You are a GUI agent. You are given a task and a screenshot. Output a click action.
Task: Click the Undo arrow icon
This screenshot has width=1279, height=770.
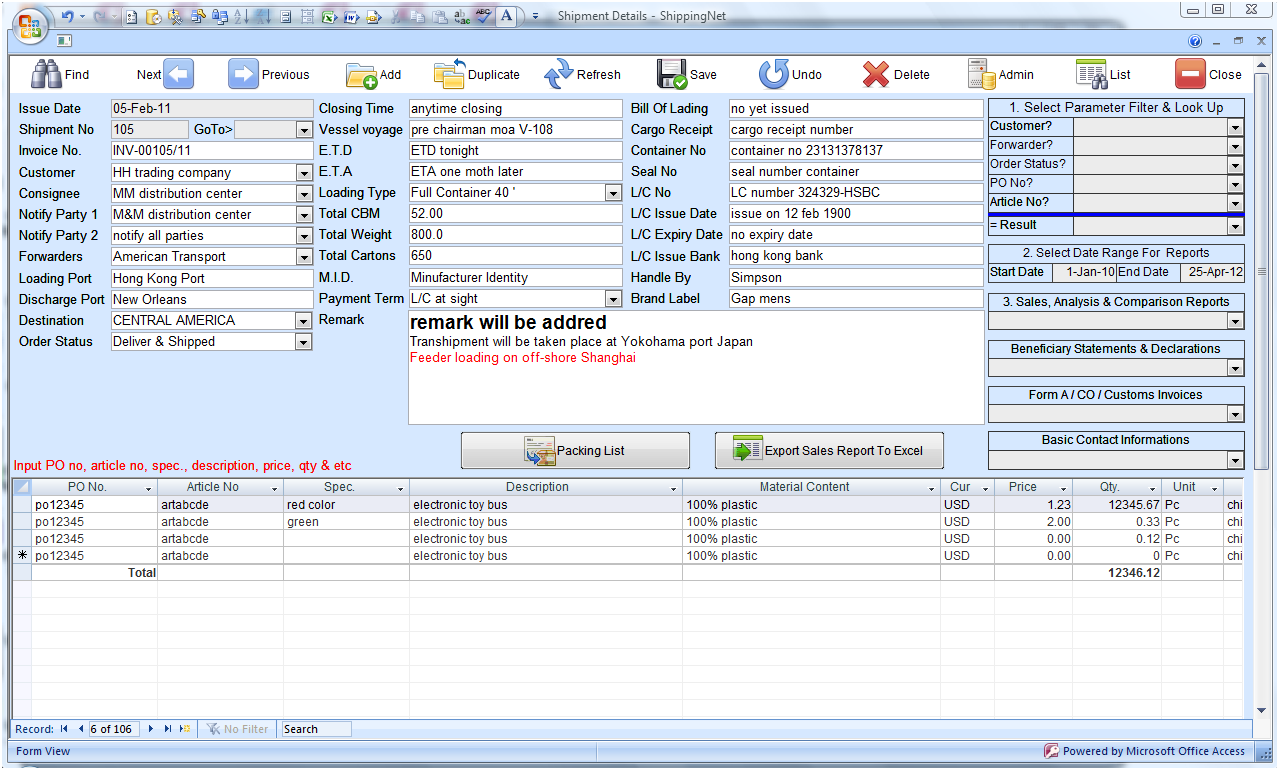(773, 75)
